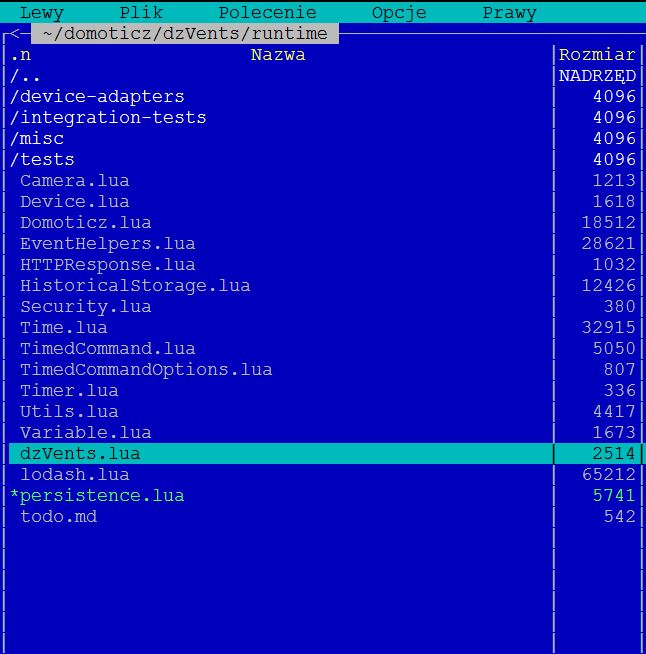Click size value 5741 of persistence.lua
This screenshot has width=646, height=654.
tap(614, 496)
